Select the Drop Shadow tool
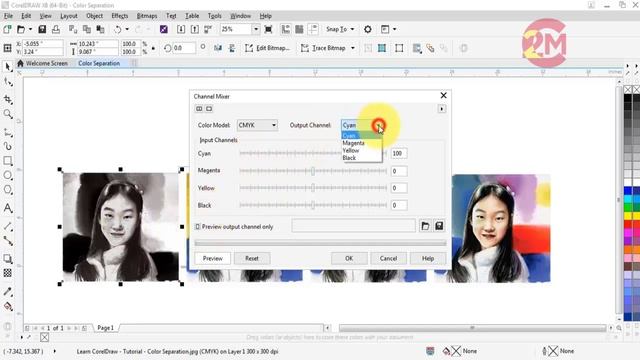 pyautogui.click(x=8, y=259)
